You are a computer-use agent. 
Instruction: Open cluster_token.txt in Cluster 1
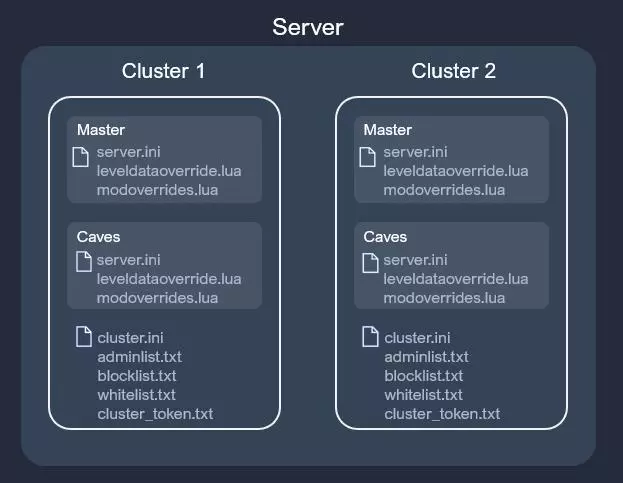(155, 414)
